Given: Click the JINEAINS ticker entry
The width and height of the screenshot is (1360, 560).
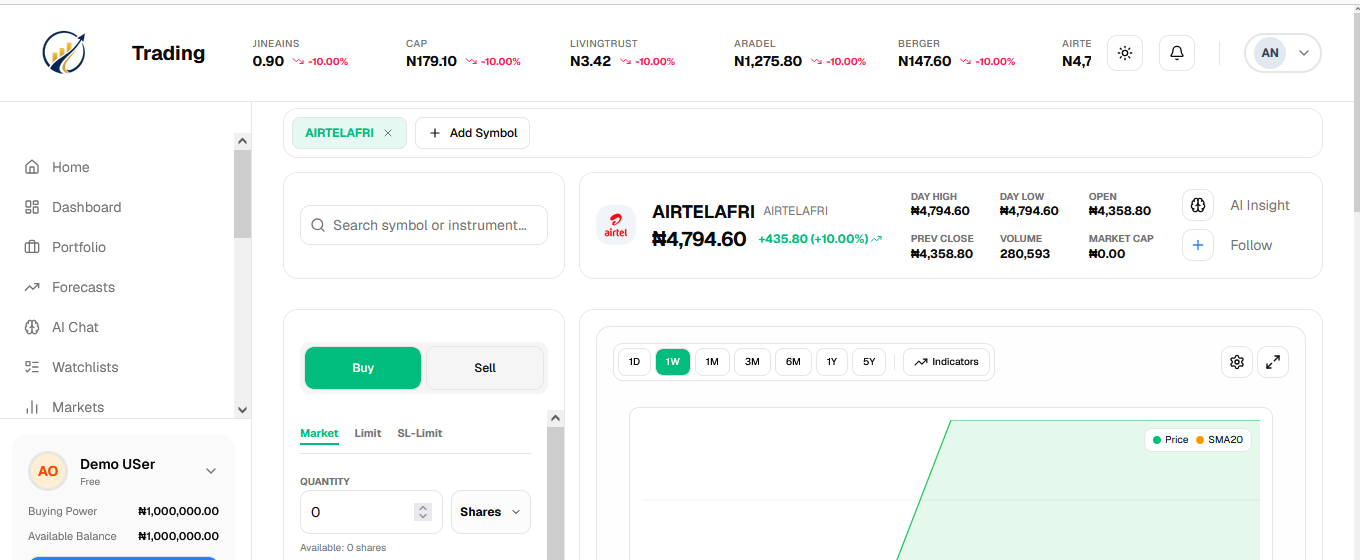Looking at the screenshot, I should (300, 53).
